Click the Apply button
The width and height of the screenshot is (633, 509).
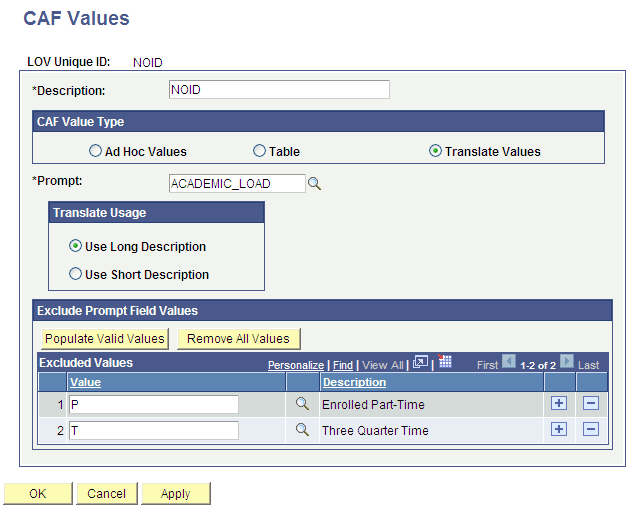[x=176, y=493]
